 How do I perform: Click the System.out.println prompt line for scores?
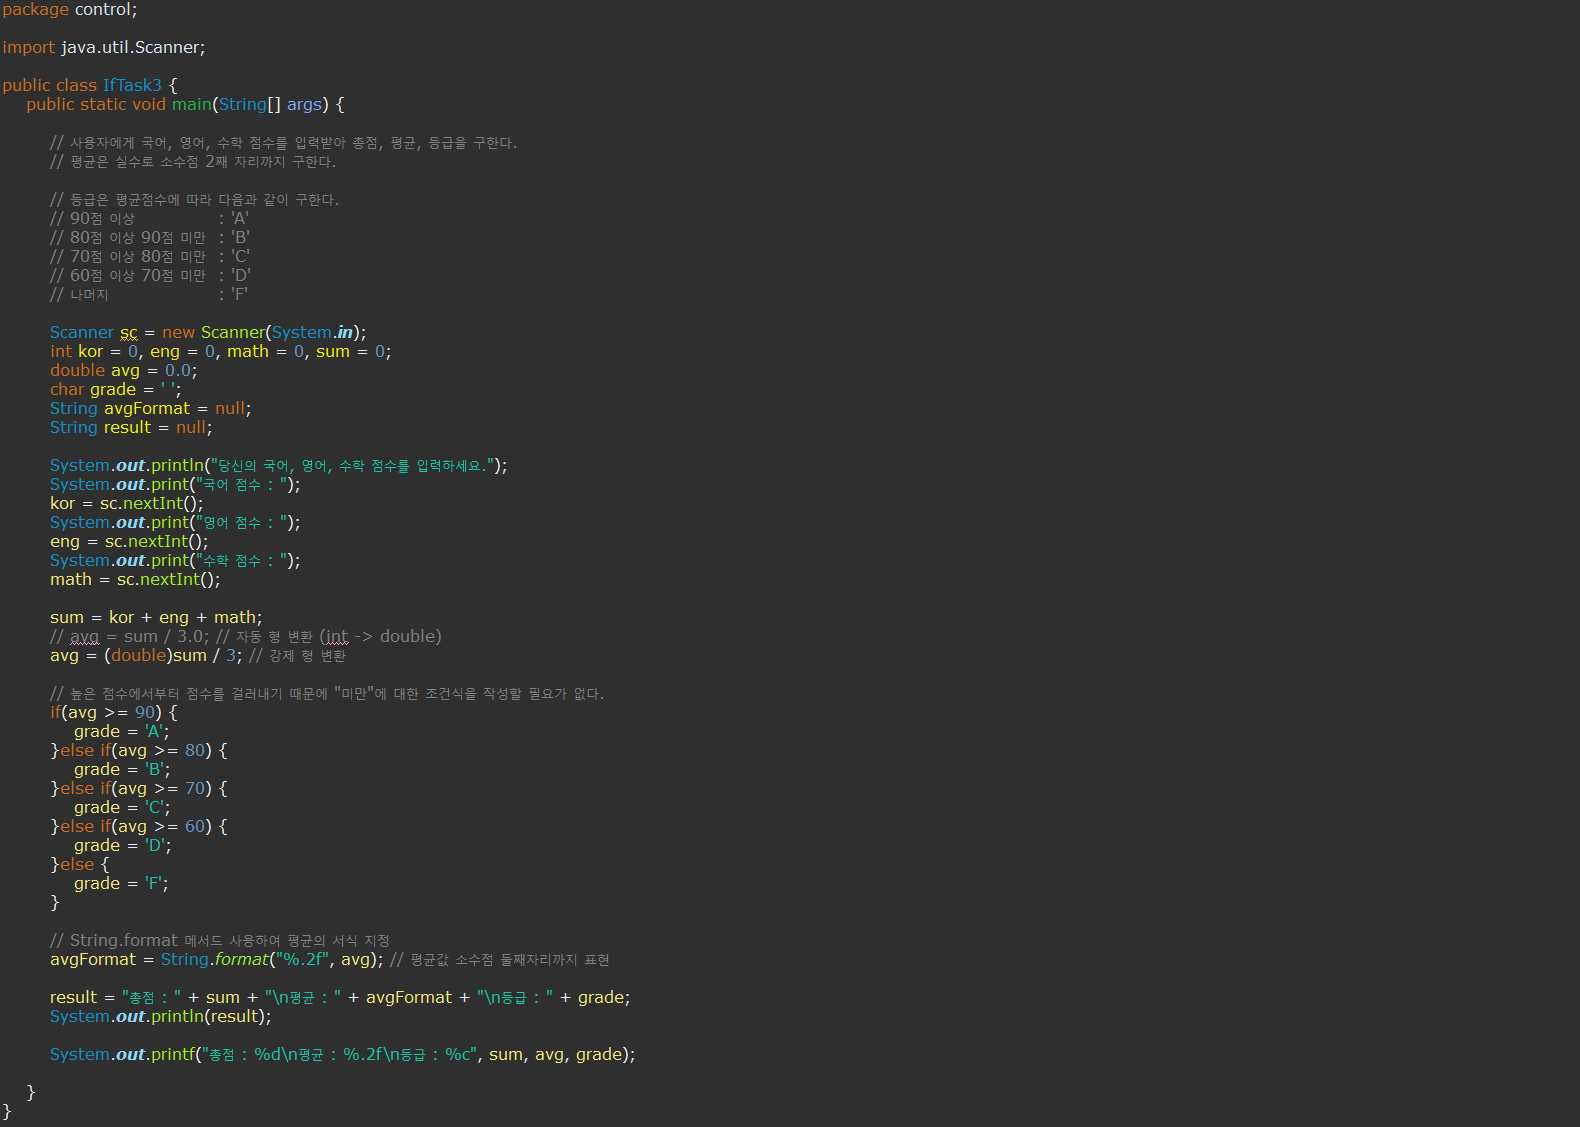point(279,466)
